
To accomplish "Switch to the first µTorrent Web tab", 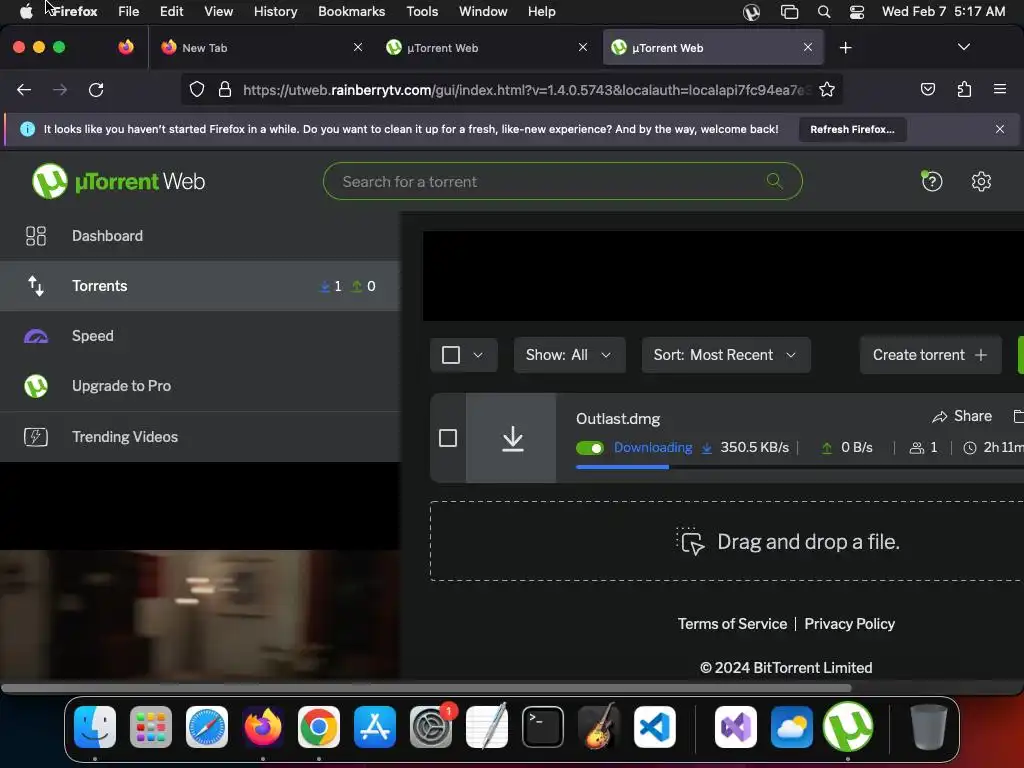I will click(x=488, y=48).
